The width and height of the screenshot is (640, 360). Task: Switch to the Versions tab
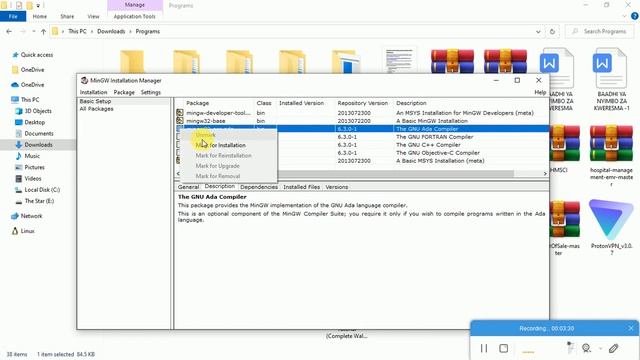(337, 187)
